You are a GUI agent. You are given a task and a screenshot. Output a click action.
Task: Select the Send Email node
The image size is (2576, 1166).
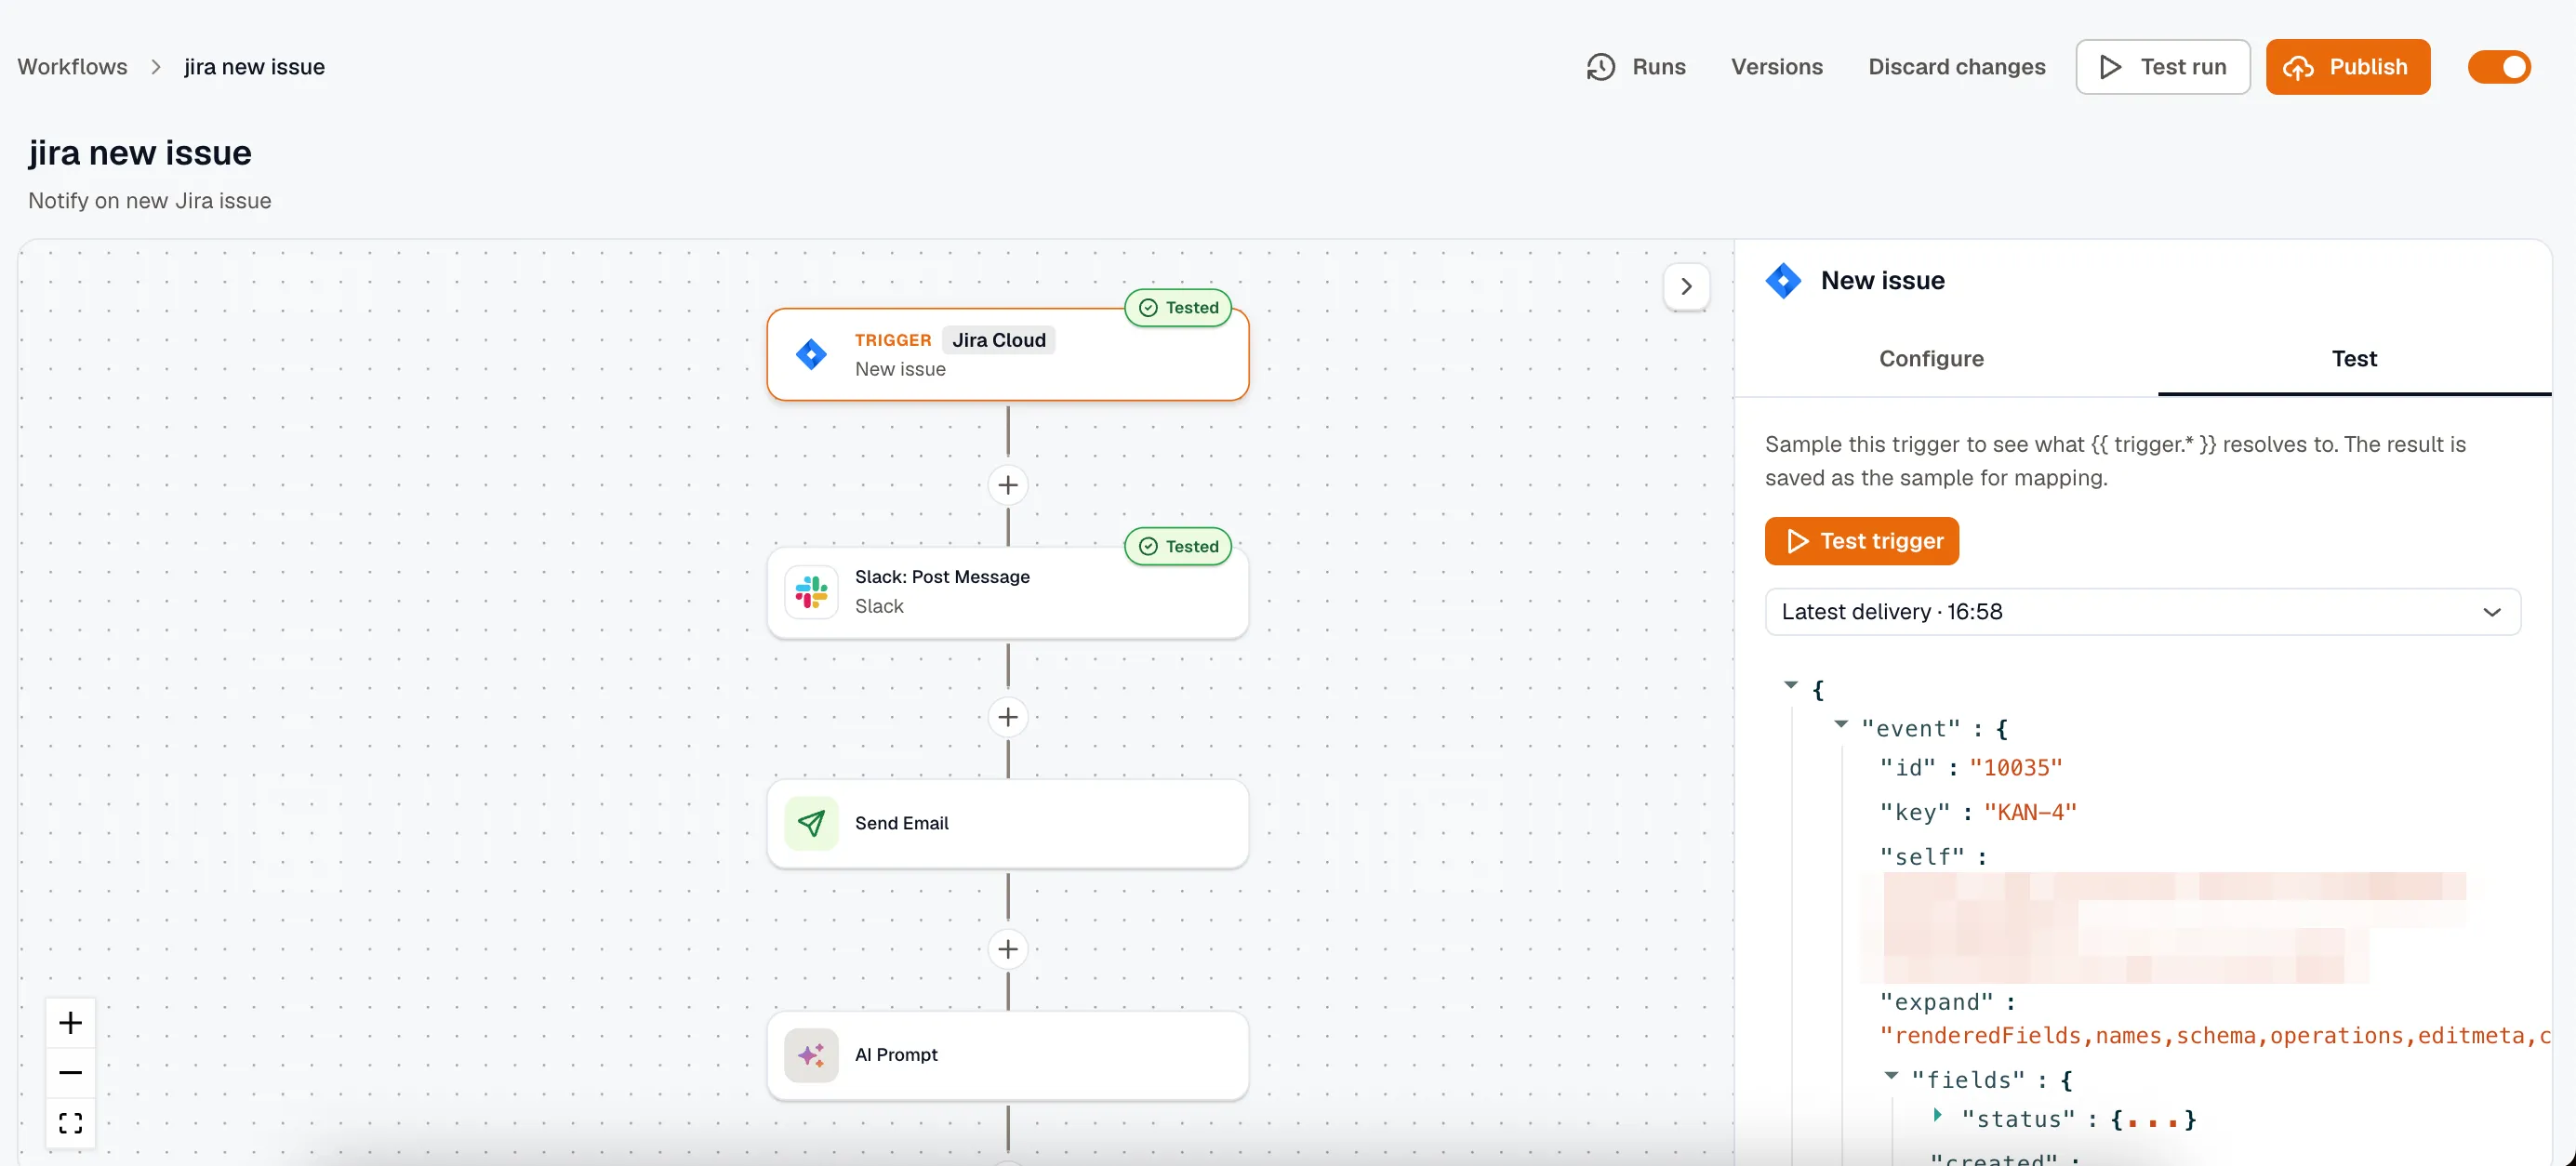(1007, 823)
